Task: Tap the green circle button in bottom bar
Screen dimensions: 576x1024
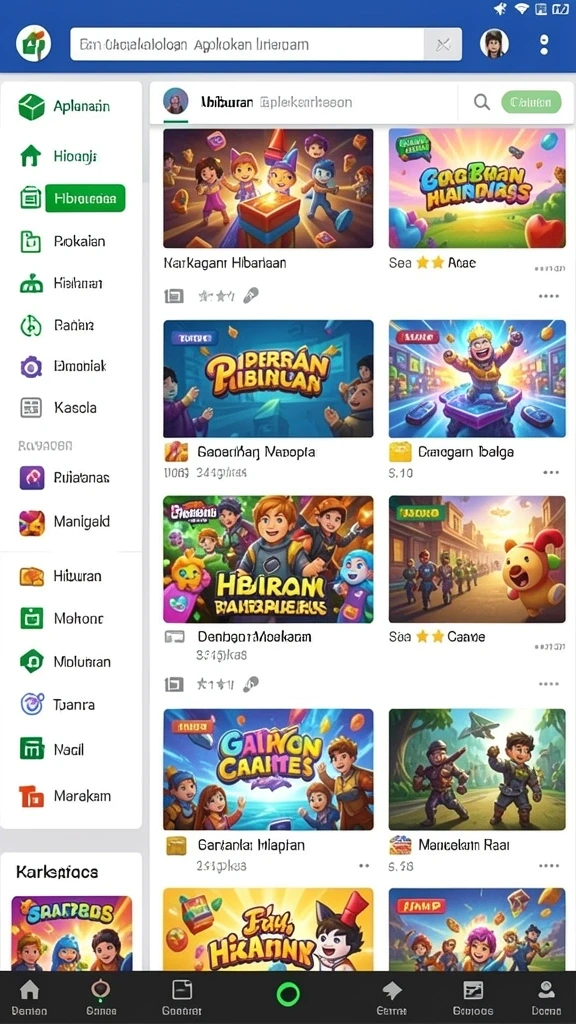Action: pos(288,994)
